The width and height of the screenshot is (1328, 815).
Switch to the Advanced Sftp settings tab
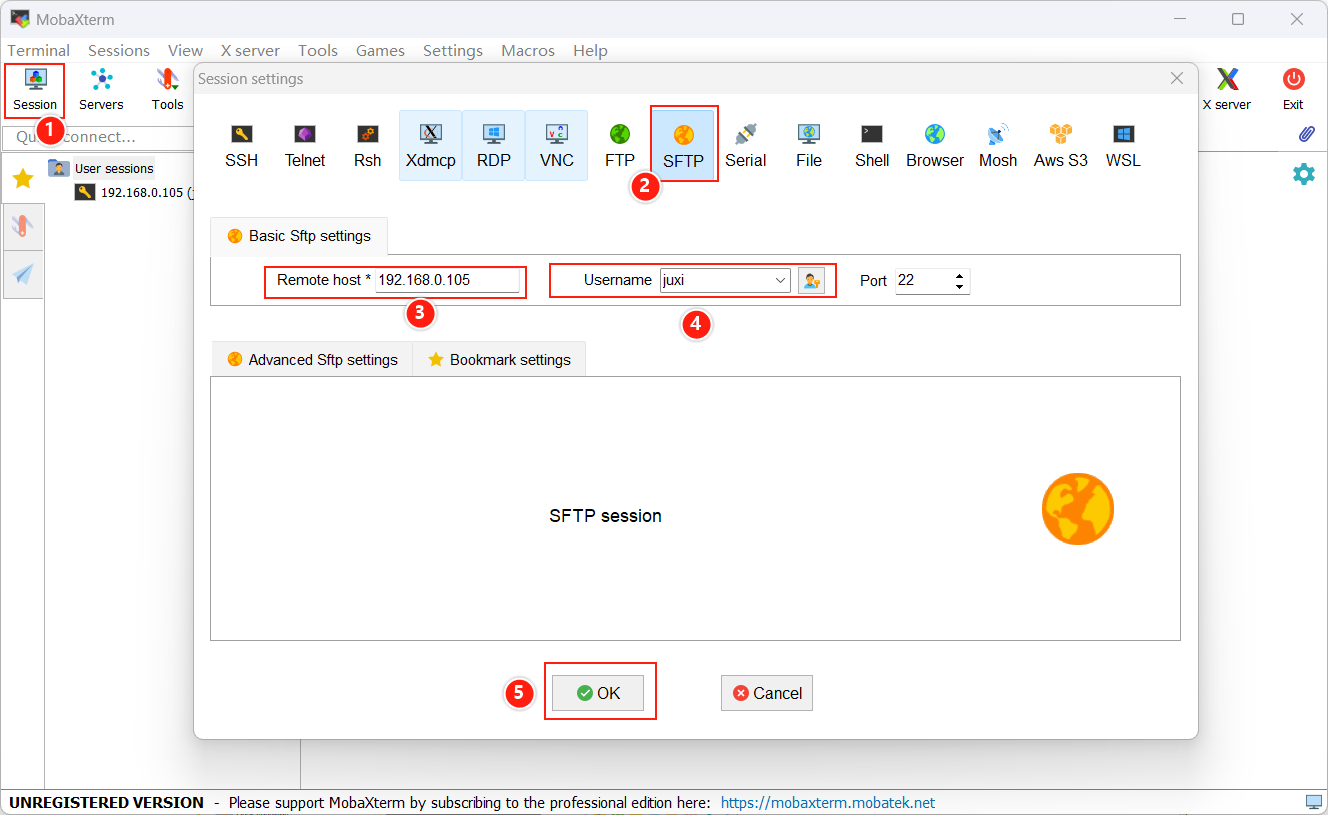[312, 360]
